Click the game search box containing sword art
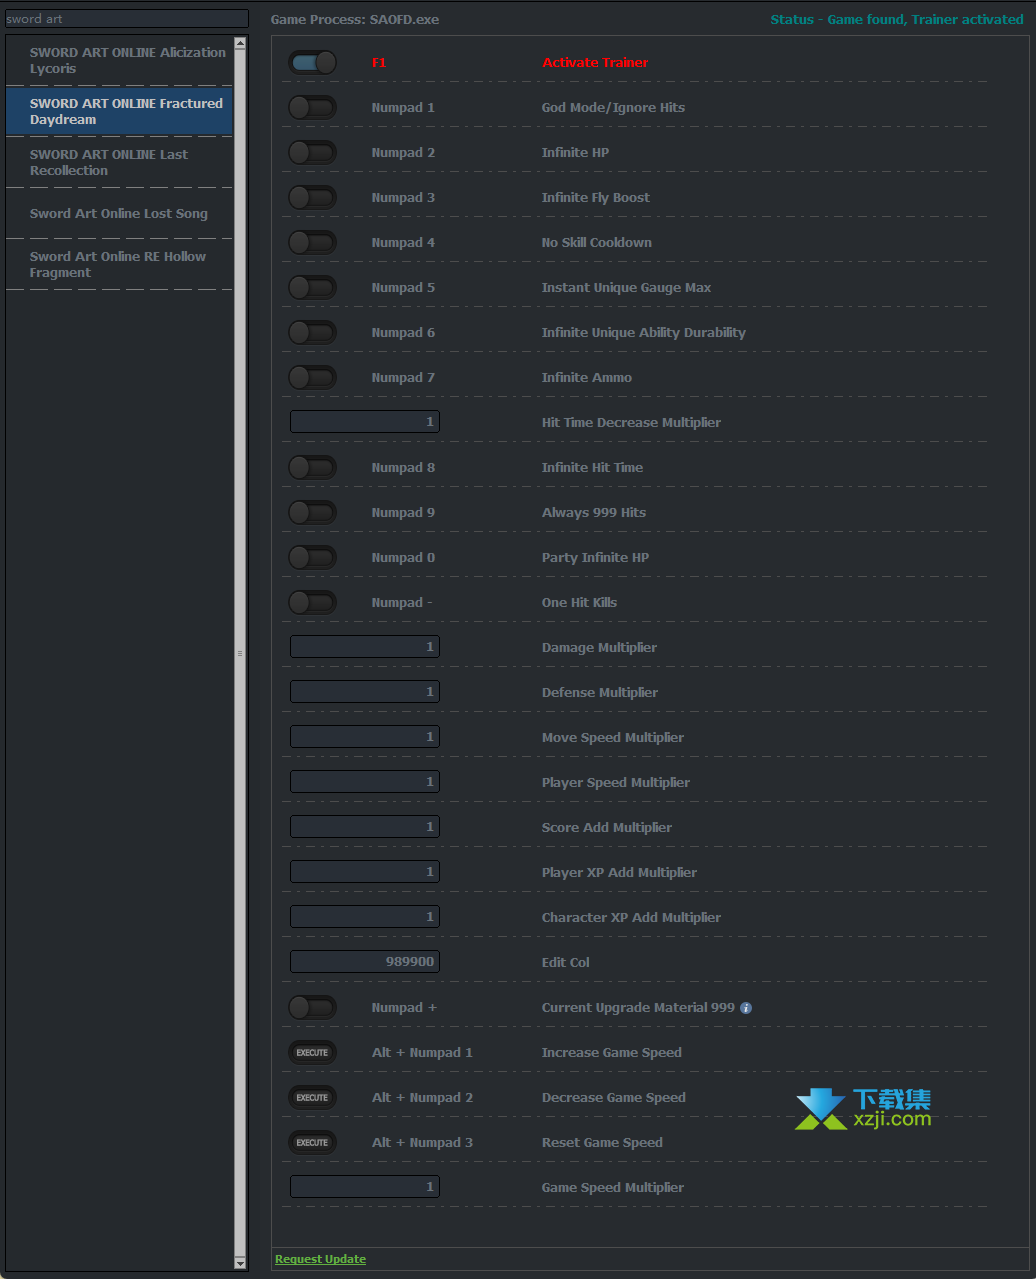The width and height of the screenshot is (1036, 1279). pyautogui.click(x=126, y=18)
